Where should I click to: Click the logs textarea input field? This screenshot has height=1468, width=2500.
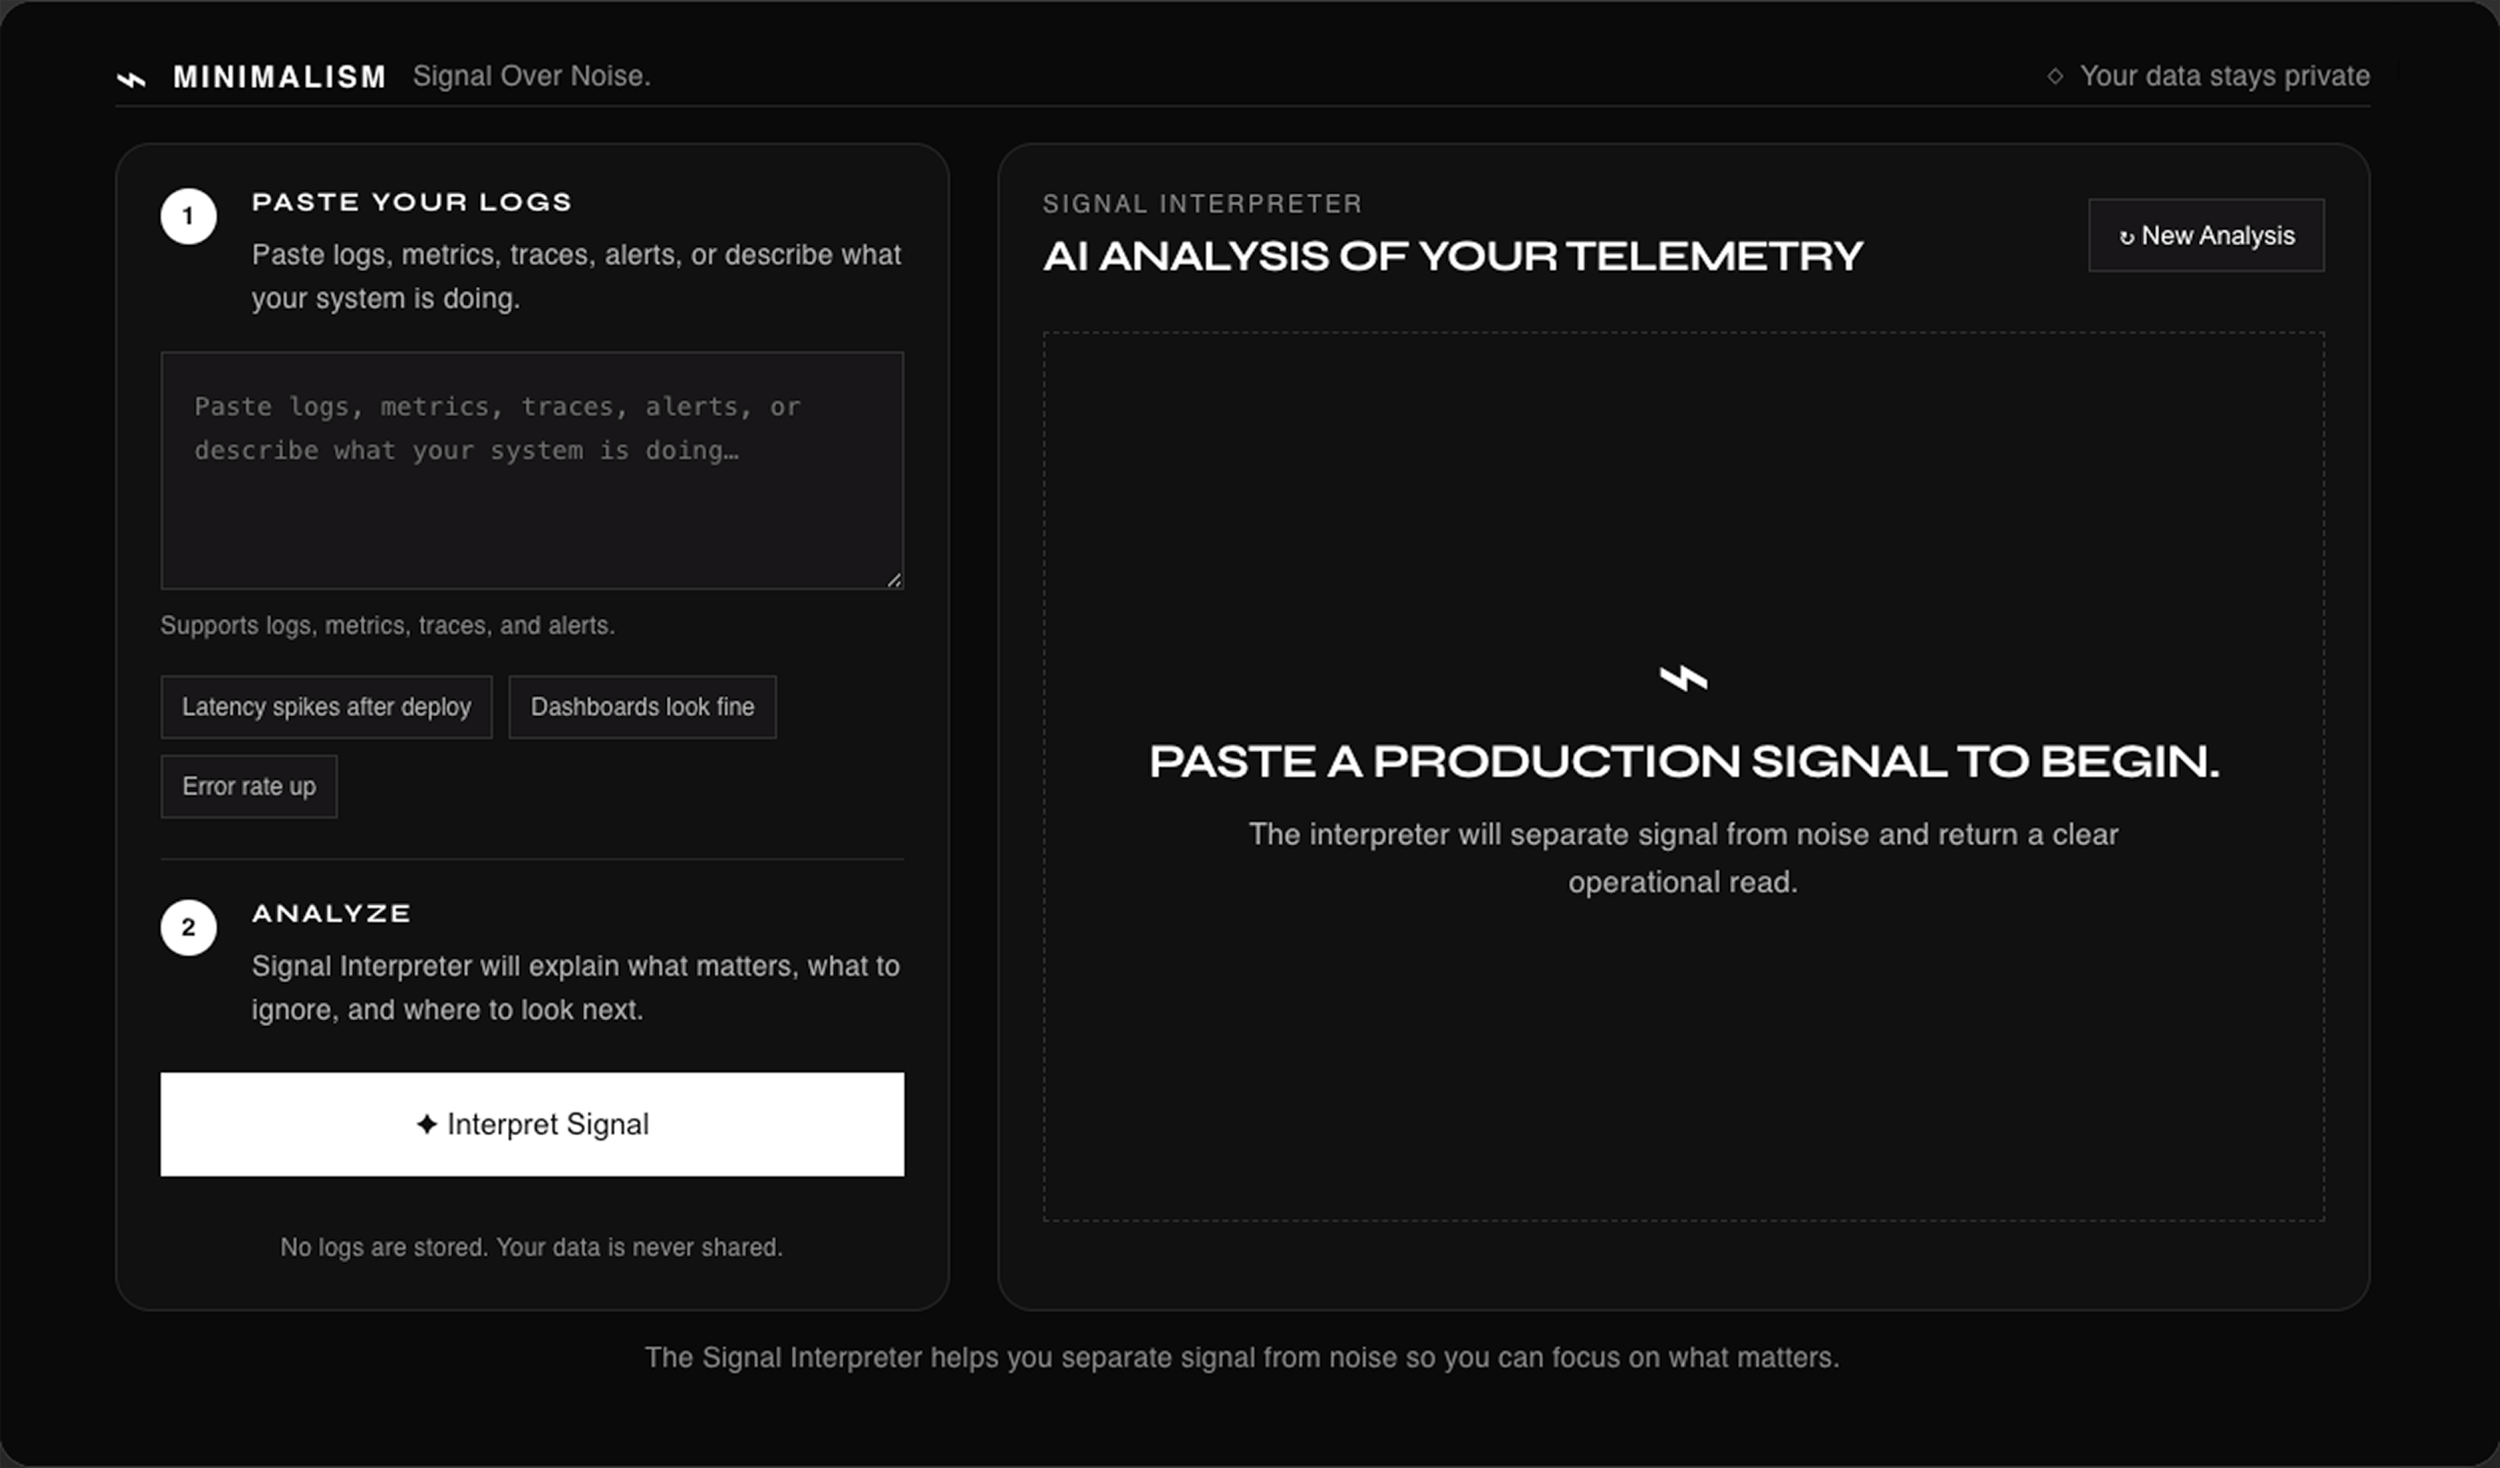(532, 470)
